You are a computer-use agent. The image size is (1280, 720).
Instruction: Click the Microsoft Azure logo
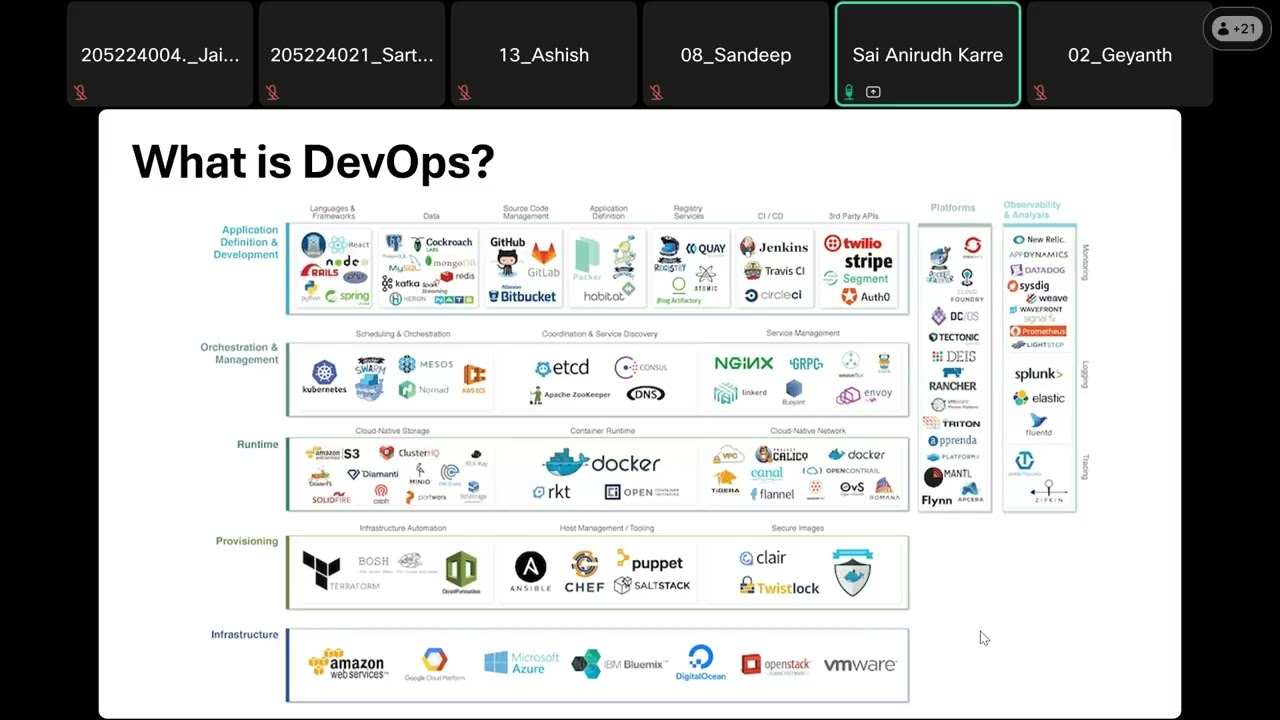click(521, 662)
